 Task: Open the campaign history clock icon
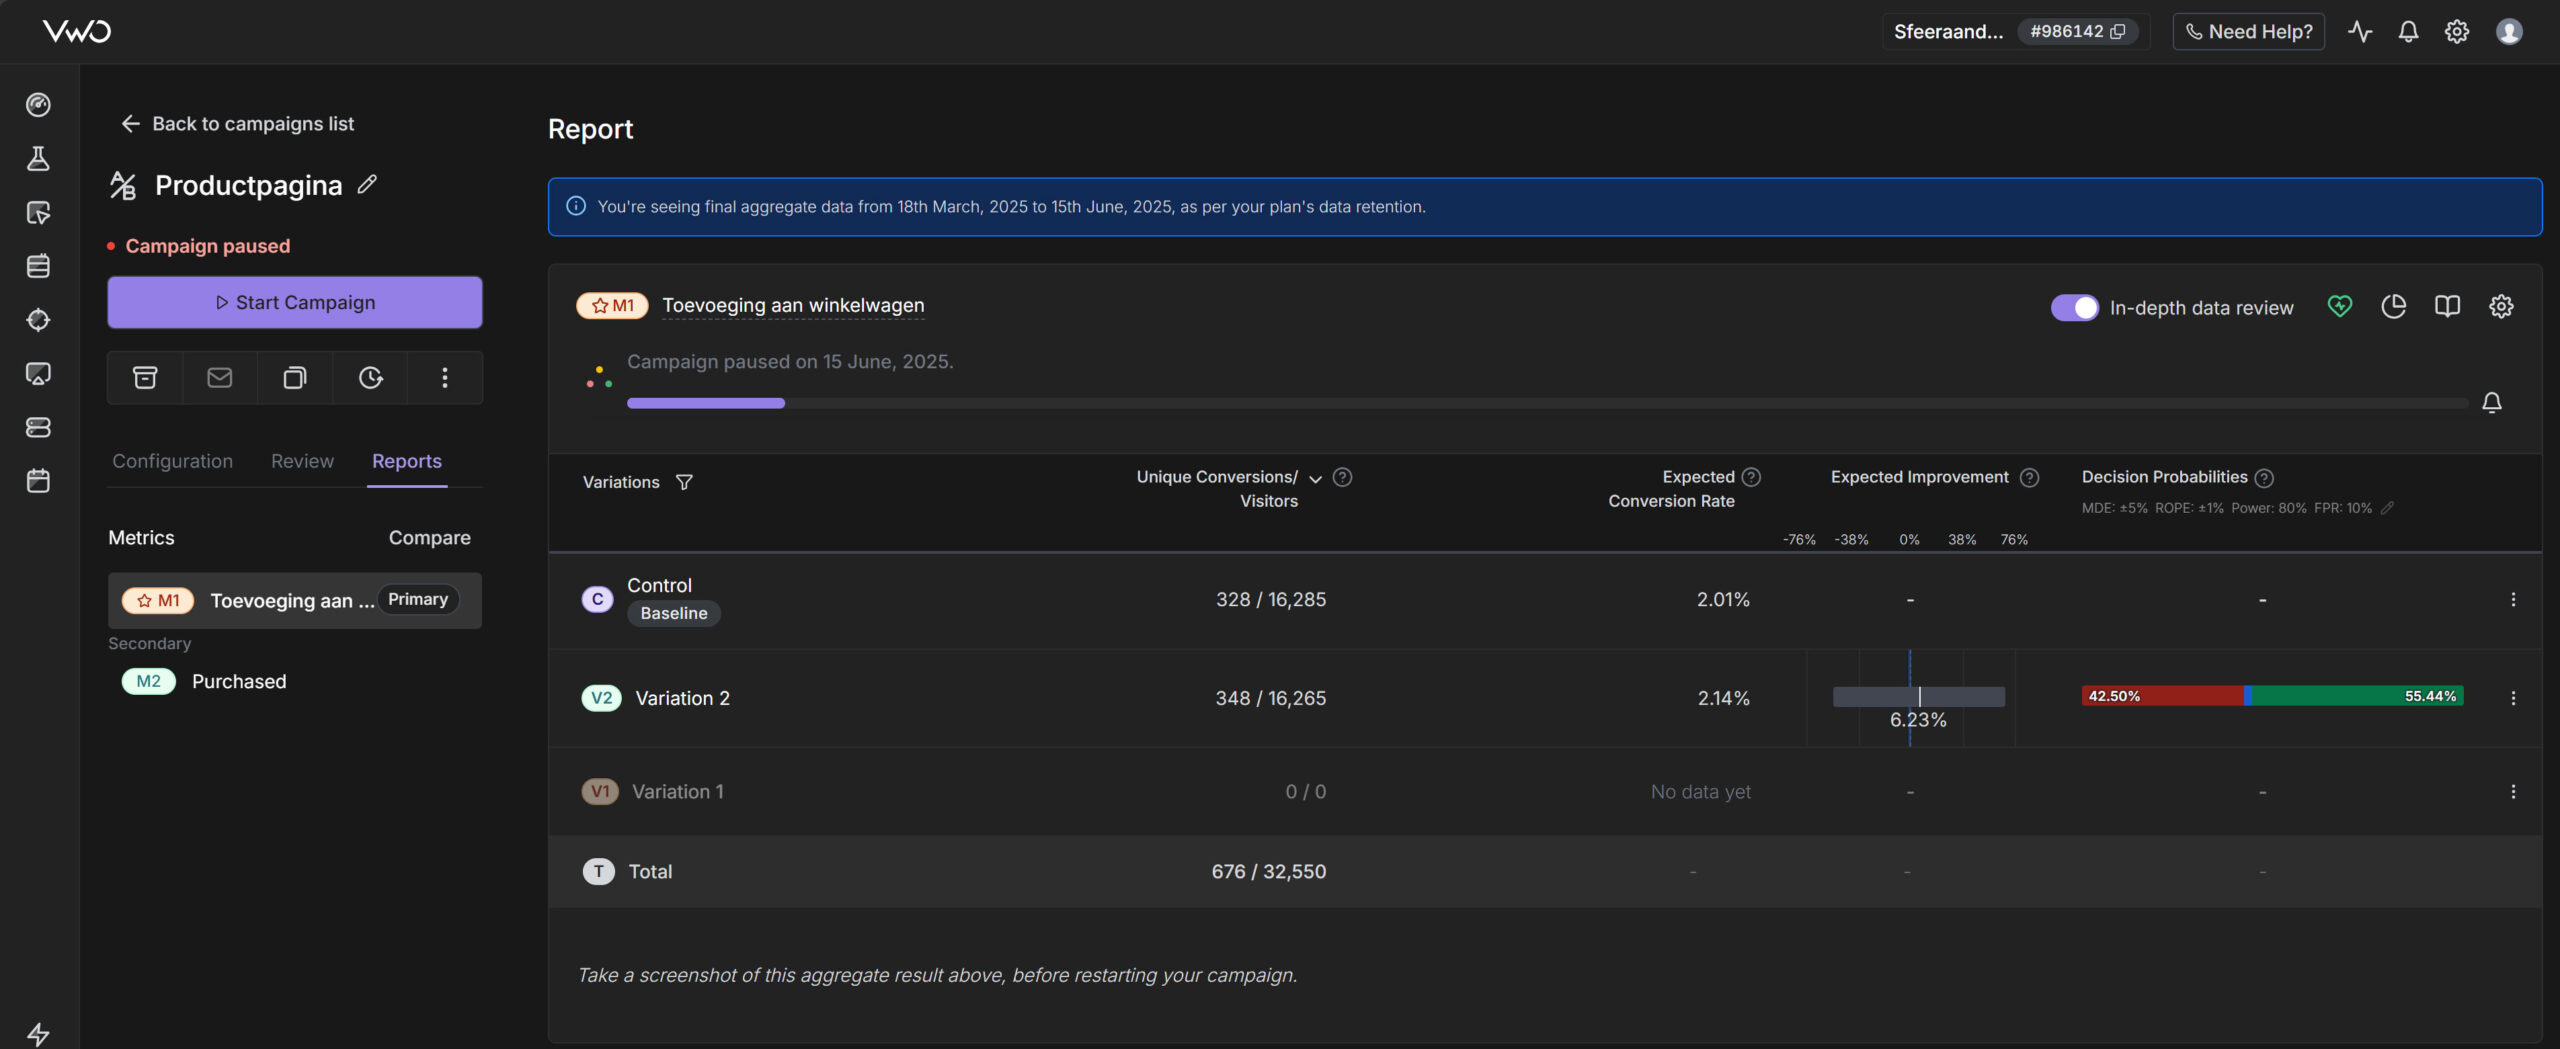coord(370,377)
